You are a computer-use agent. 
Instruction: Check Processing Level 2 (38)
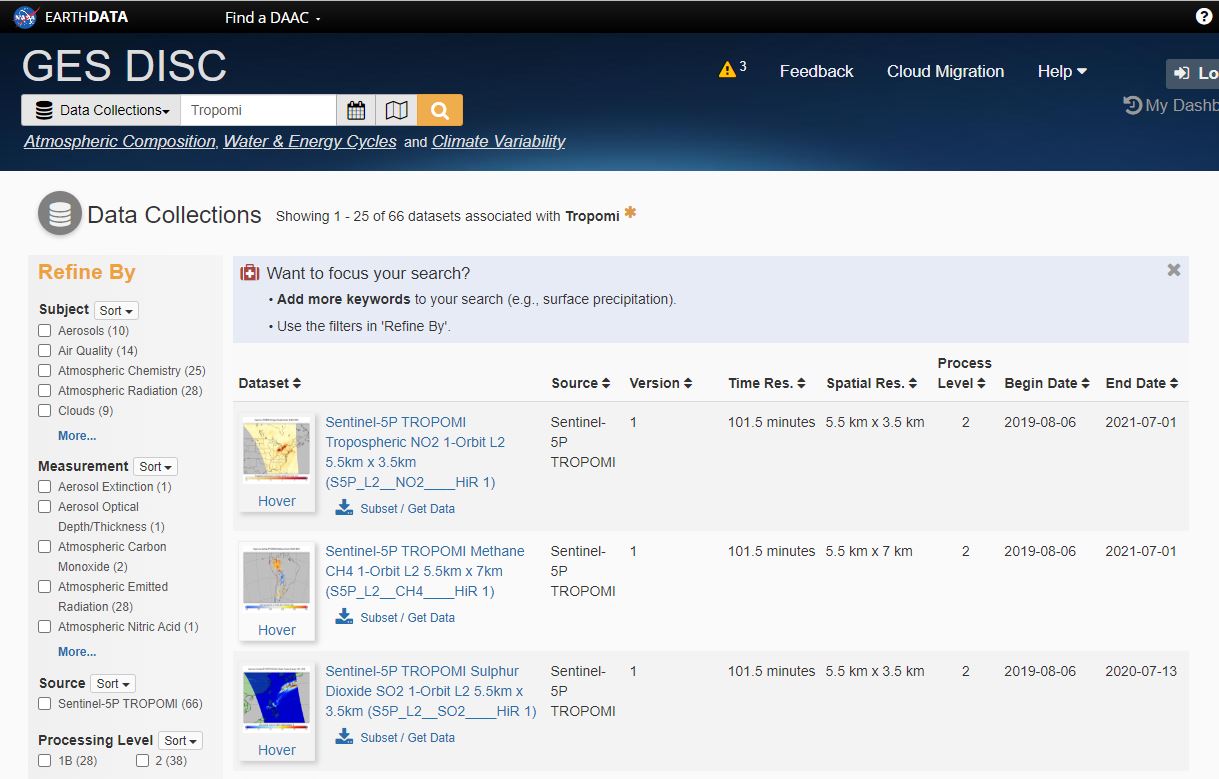pyautogui.click(x=142, y=761)
